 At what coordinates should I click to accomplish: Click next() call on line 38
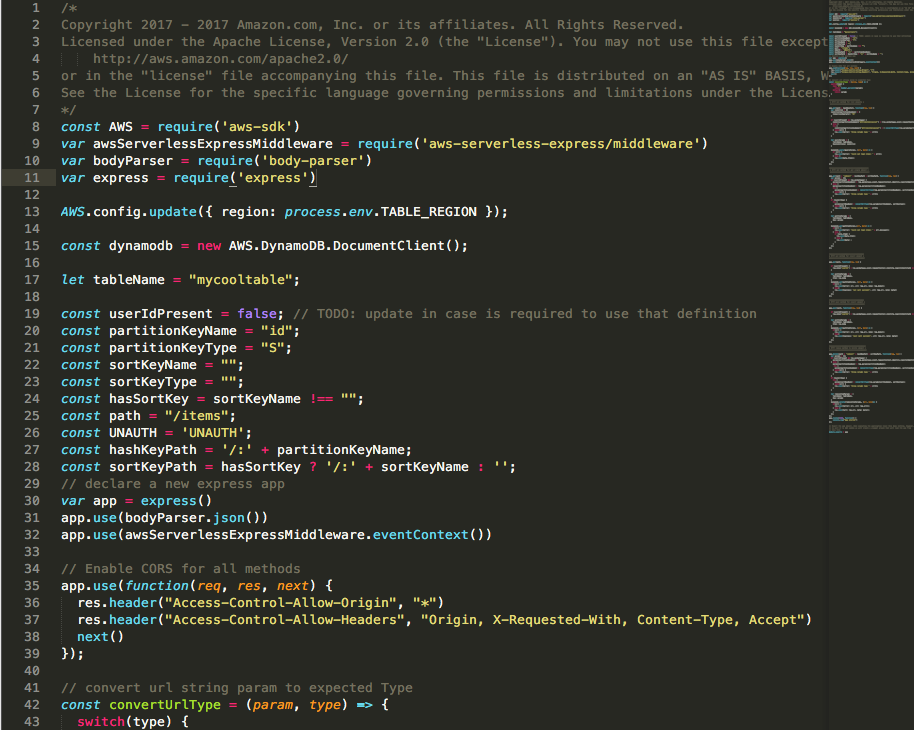(x=100, y=637)
